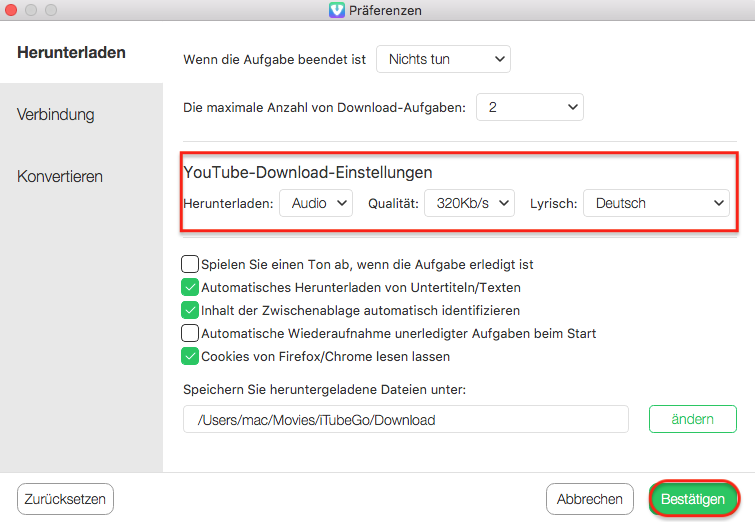Open the Herunterladen Audio format dropdown
Image resolution: width=755 pixels, height=522 pixels.
tap(316, 203)
